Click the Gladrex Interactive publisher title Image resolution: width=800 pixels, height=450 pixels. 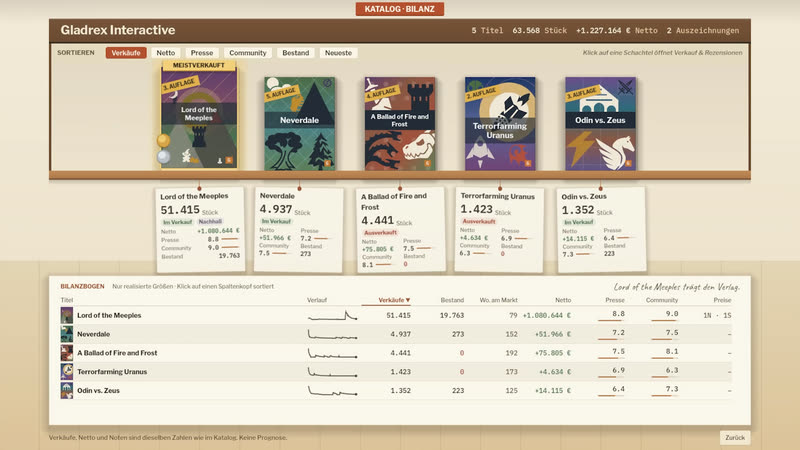(118, 30)
